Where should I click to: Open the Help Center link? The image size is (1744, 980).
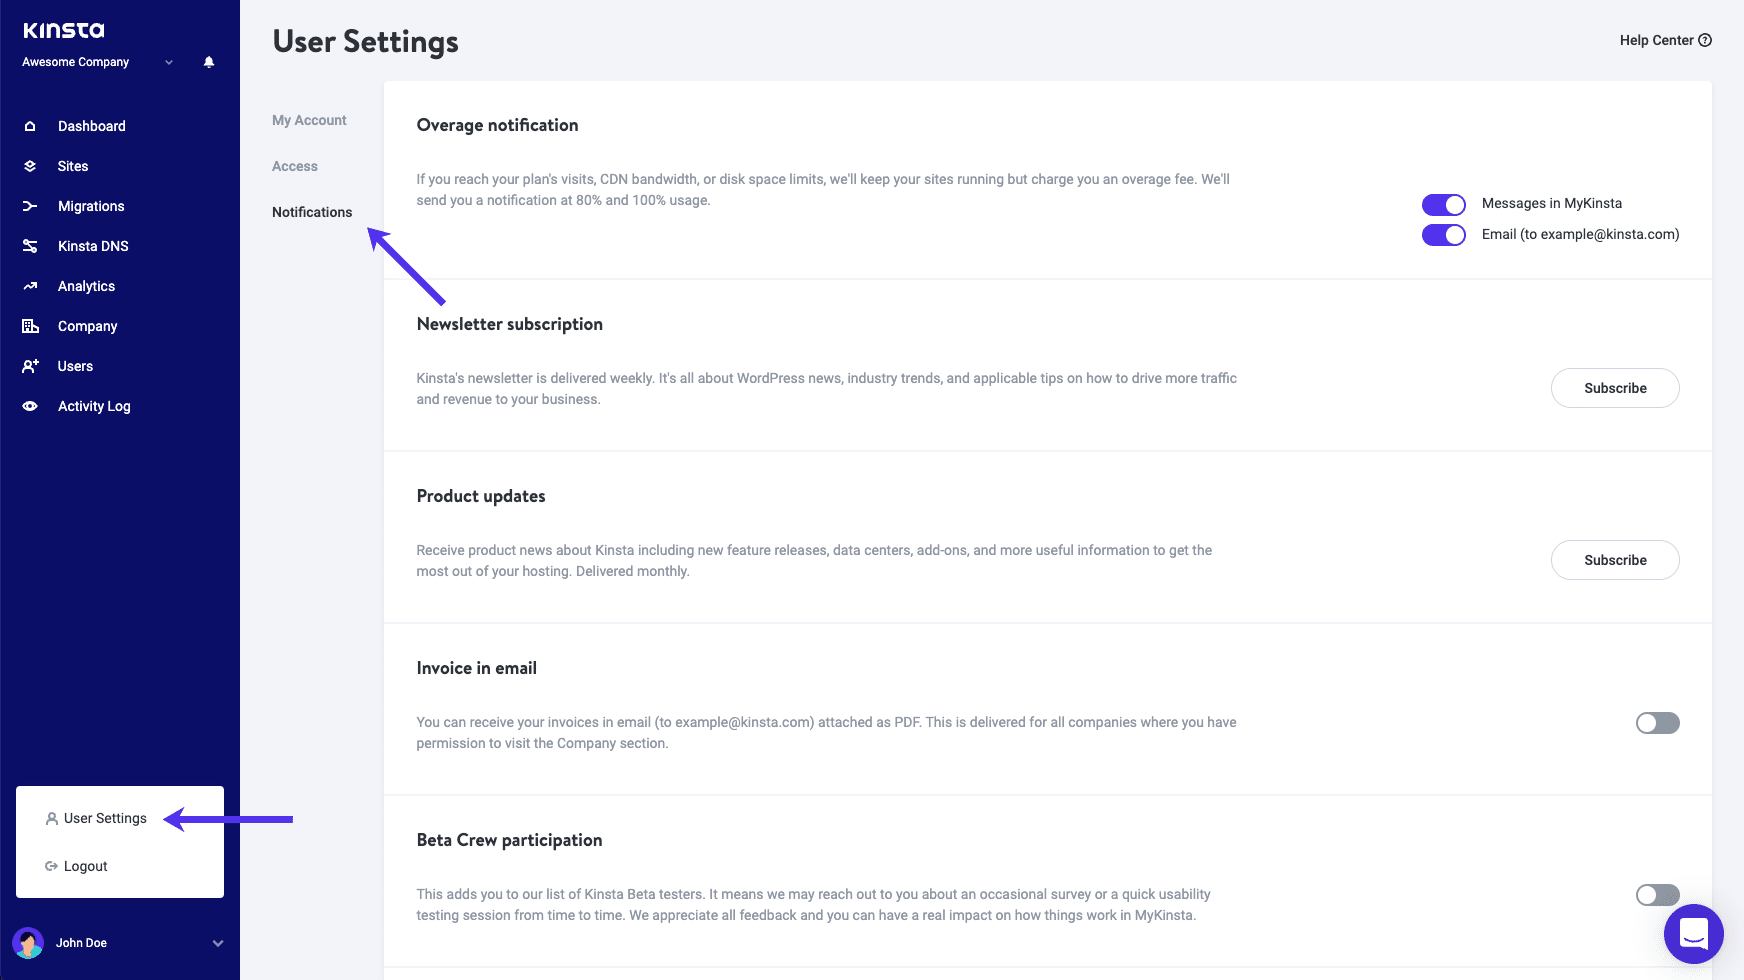[x=1666, y=40]
